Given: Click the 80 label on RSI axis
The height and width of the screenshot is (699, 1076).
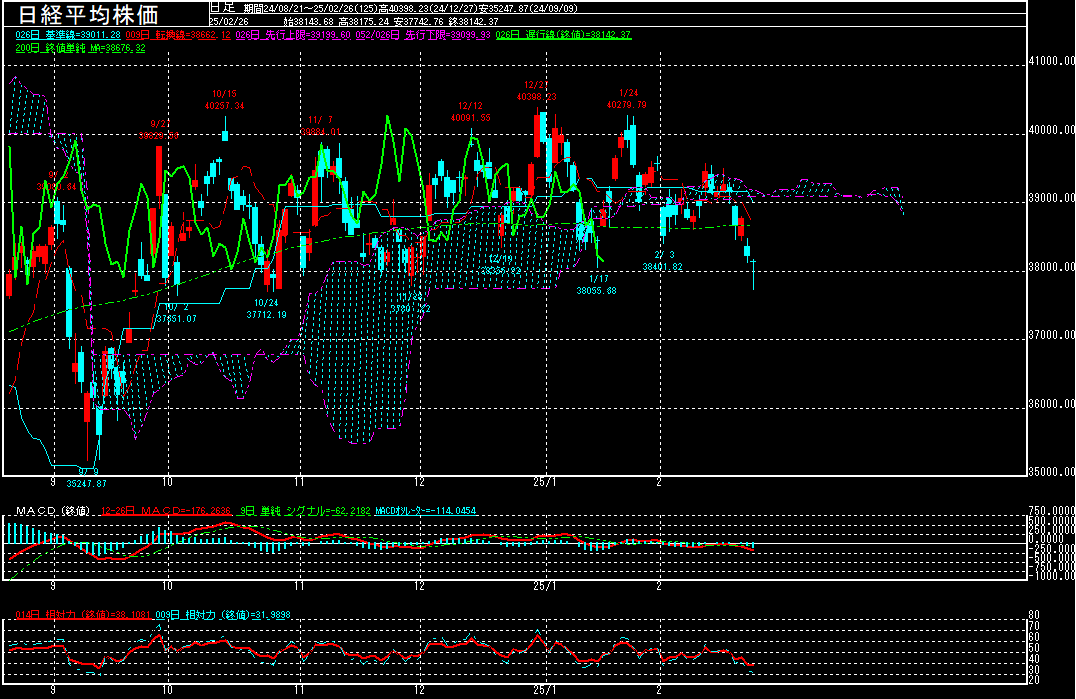Looking at the screenshot, I should point(1034,615).
